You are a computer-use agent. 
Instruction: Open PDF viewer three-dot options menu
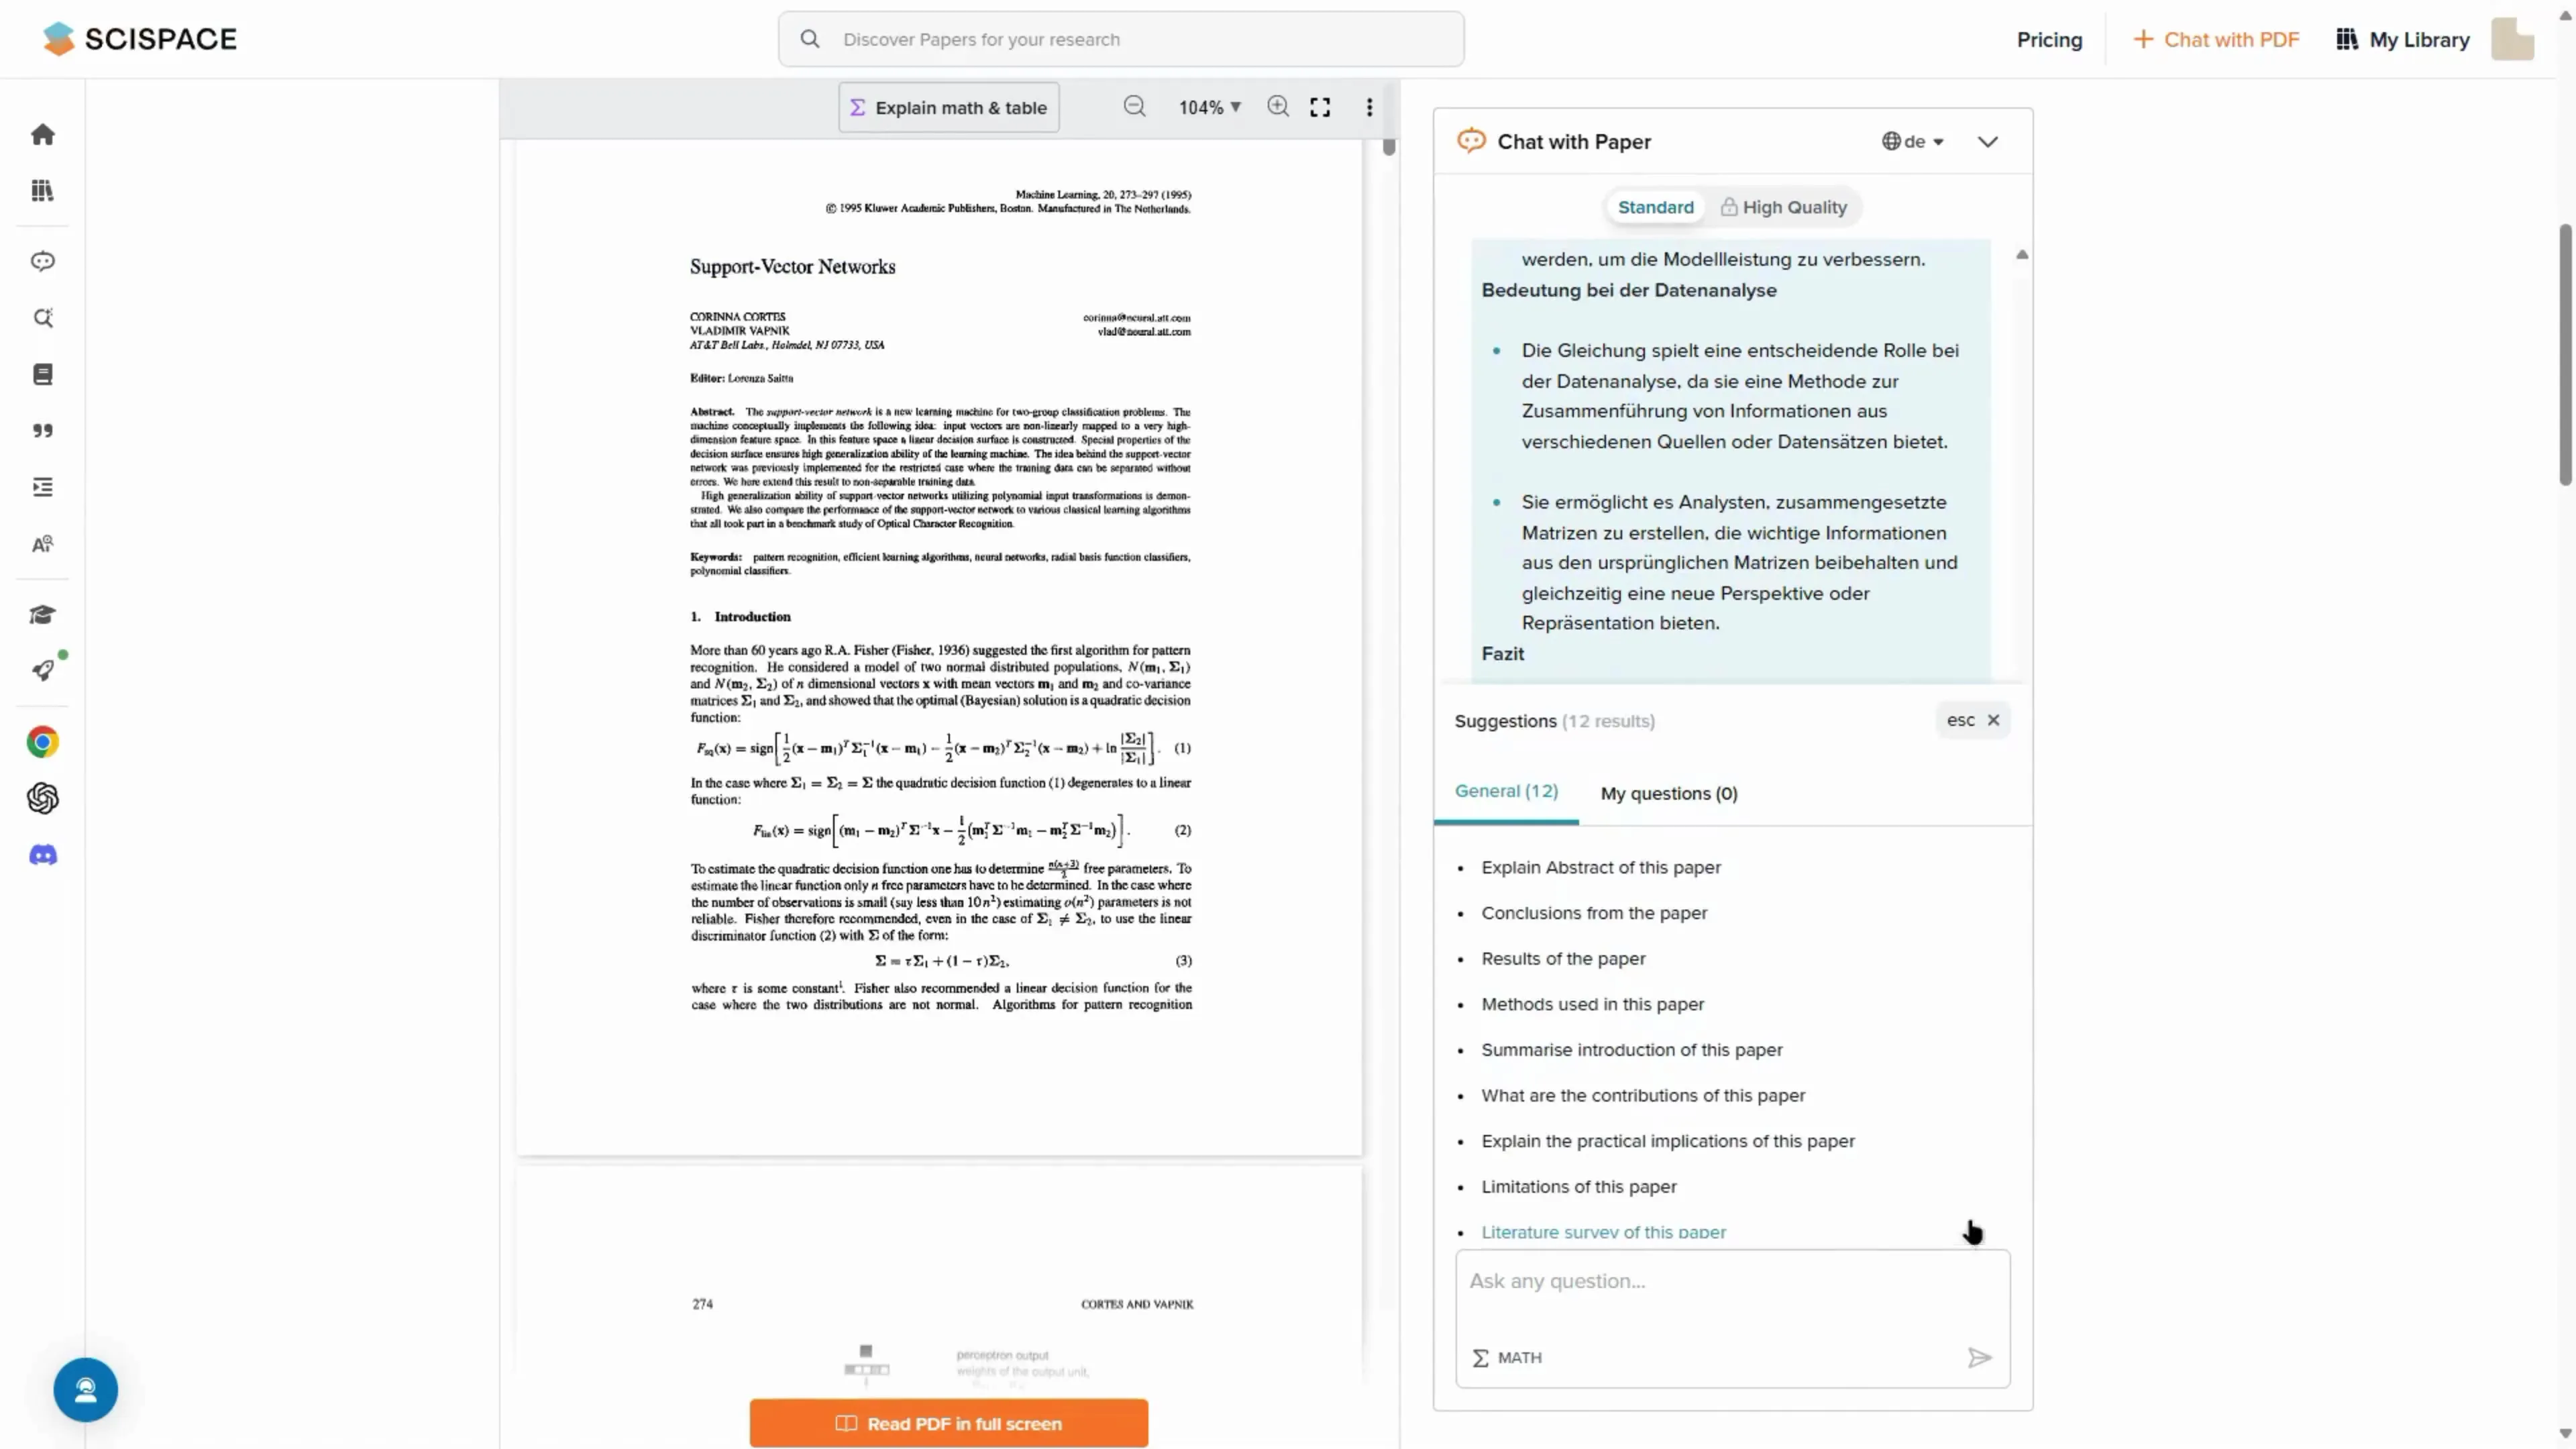1369,107
